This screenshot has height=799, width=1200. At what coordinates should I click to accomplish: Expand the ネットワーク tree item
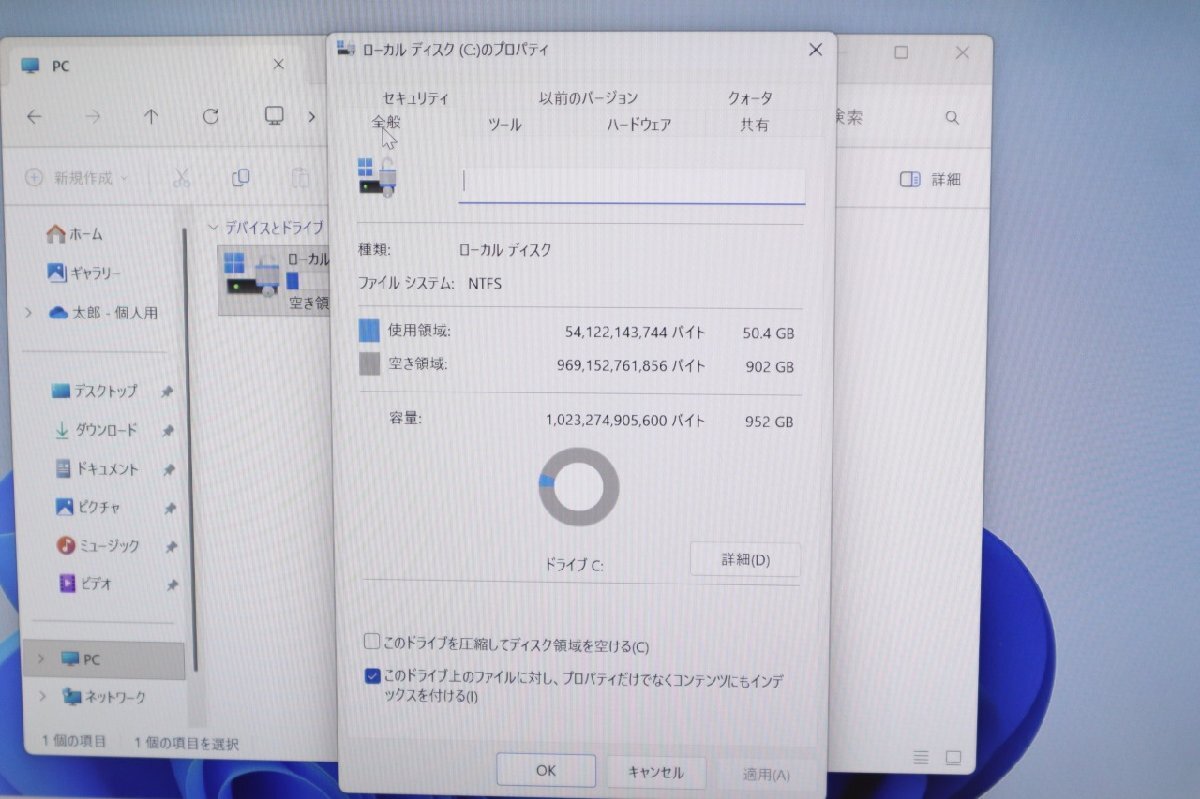(x=41, y=697)
